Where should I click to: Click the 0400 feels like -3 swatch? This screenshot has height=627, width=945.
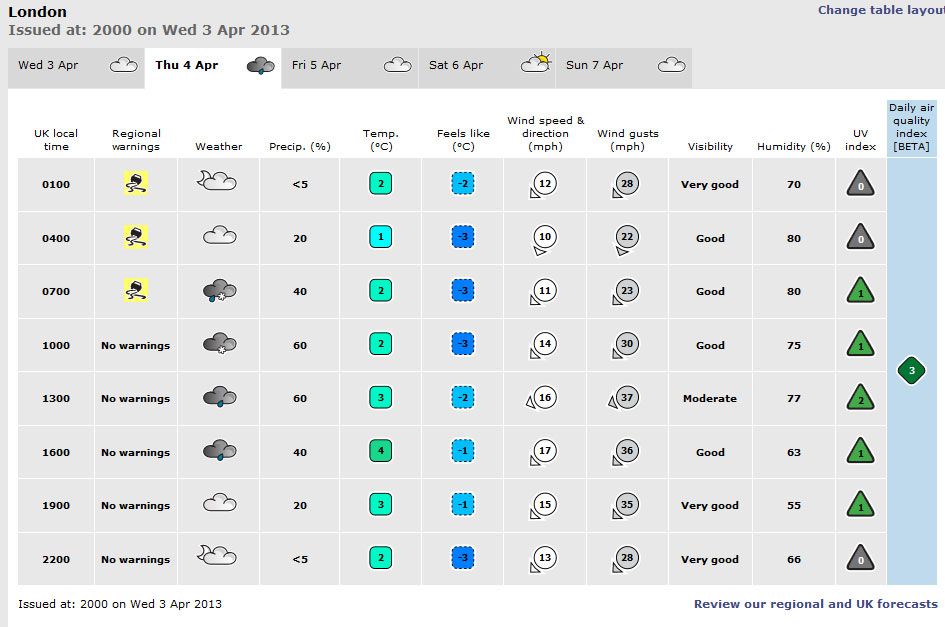[x=462, y=238]
